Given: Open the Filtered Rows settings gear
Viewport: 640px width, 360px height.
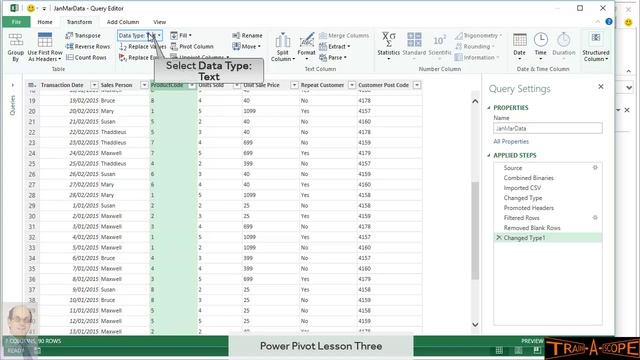Looking at the screenshot, I should (595, 218).
